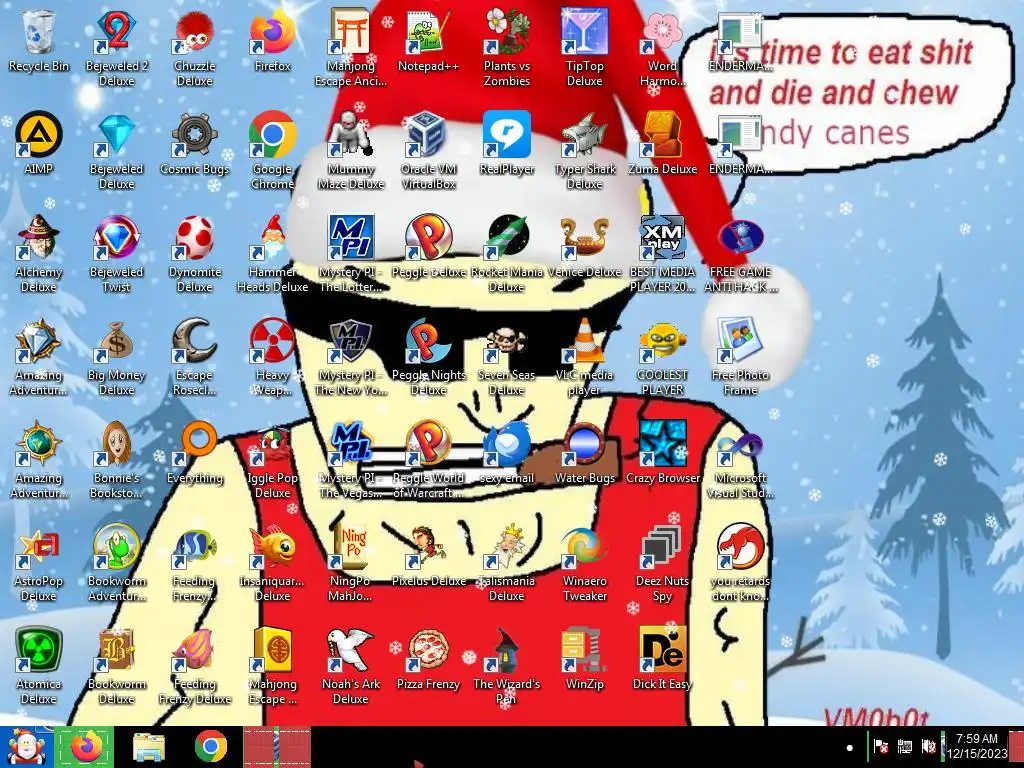Open Noah's Ark Deluxe dove icon
The image size is (1024, 768).
click(x=351, y=667)
